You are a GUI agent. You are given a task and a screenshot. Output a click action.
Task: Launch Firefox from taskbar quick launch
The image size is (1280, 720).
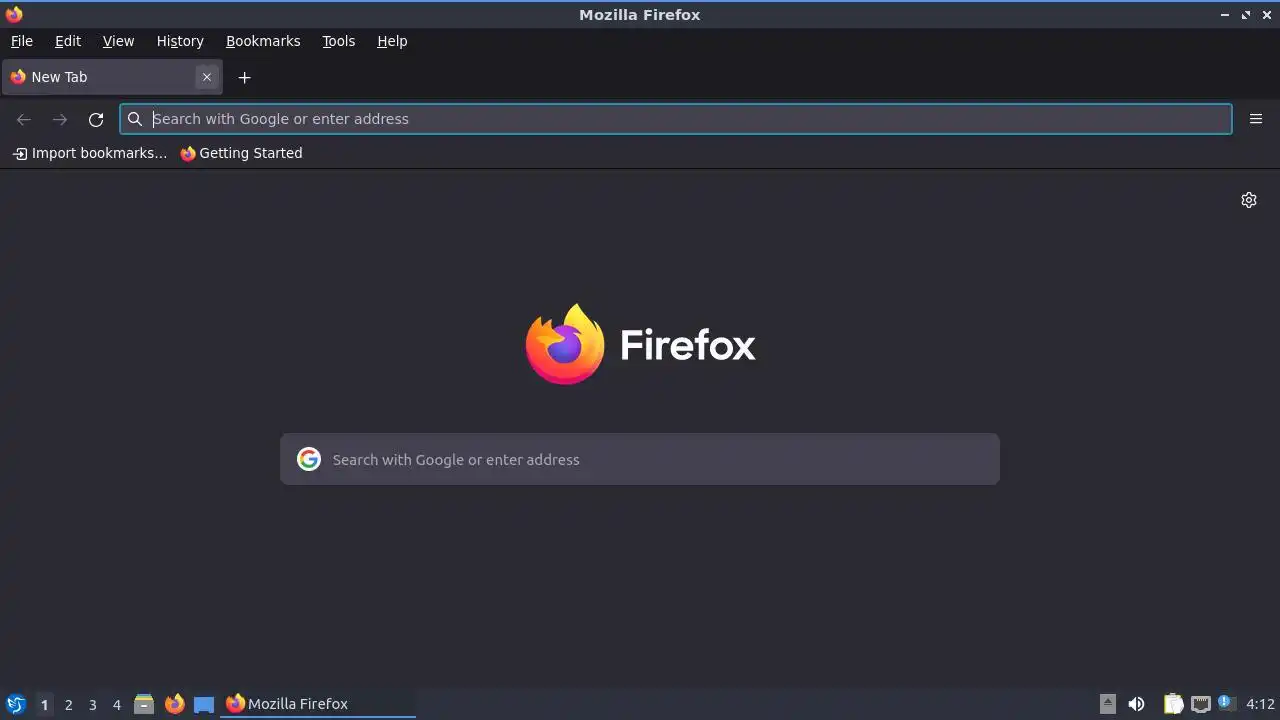coord(174,704)
